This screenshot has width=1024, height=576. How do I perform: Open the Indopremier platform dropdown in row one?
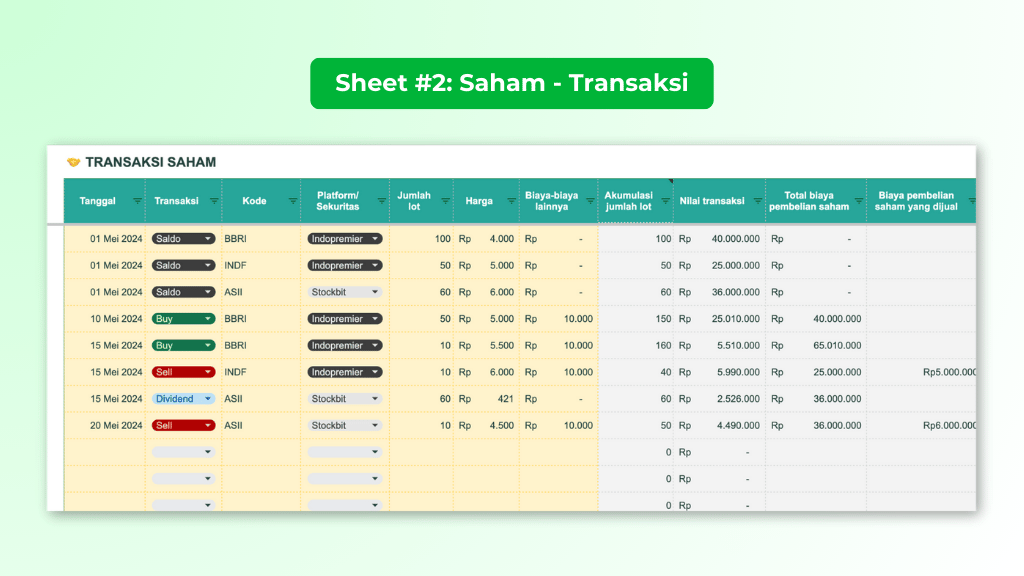pos(344,238)
